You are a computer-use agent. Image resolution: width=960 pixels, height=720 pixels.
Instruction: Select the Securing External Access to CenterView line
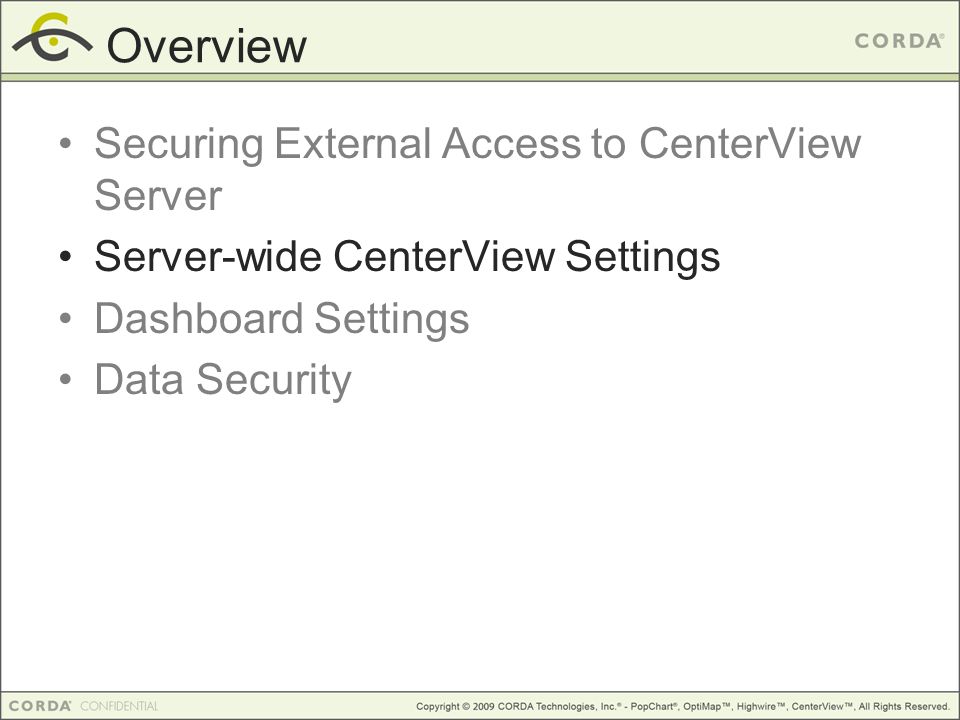point(478,144)
